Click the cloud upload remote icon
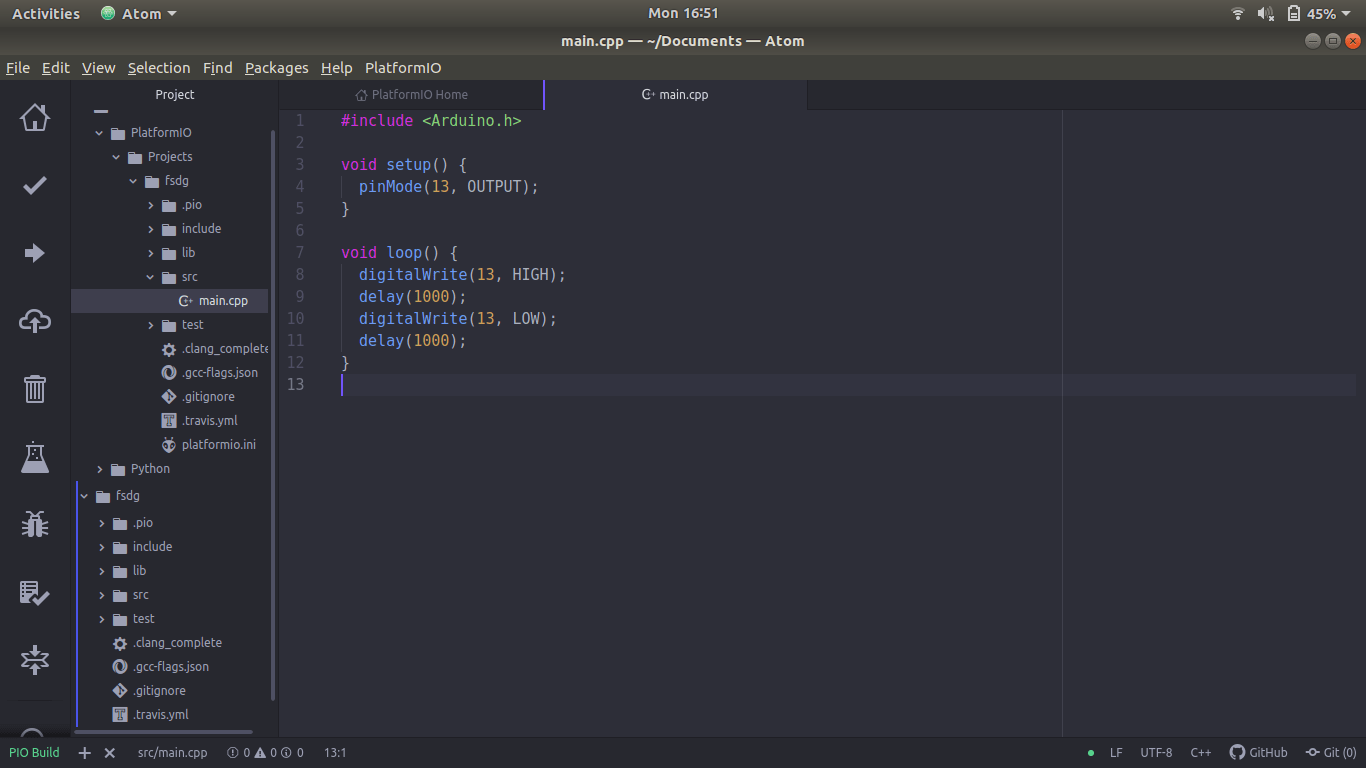The height and width of the screenshot is (768, 1366). click(35, 321)
